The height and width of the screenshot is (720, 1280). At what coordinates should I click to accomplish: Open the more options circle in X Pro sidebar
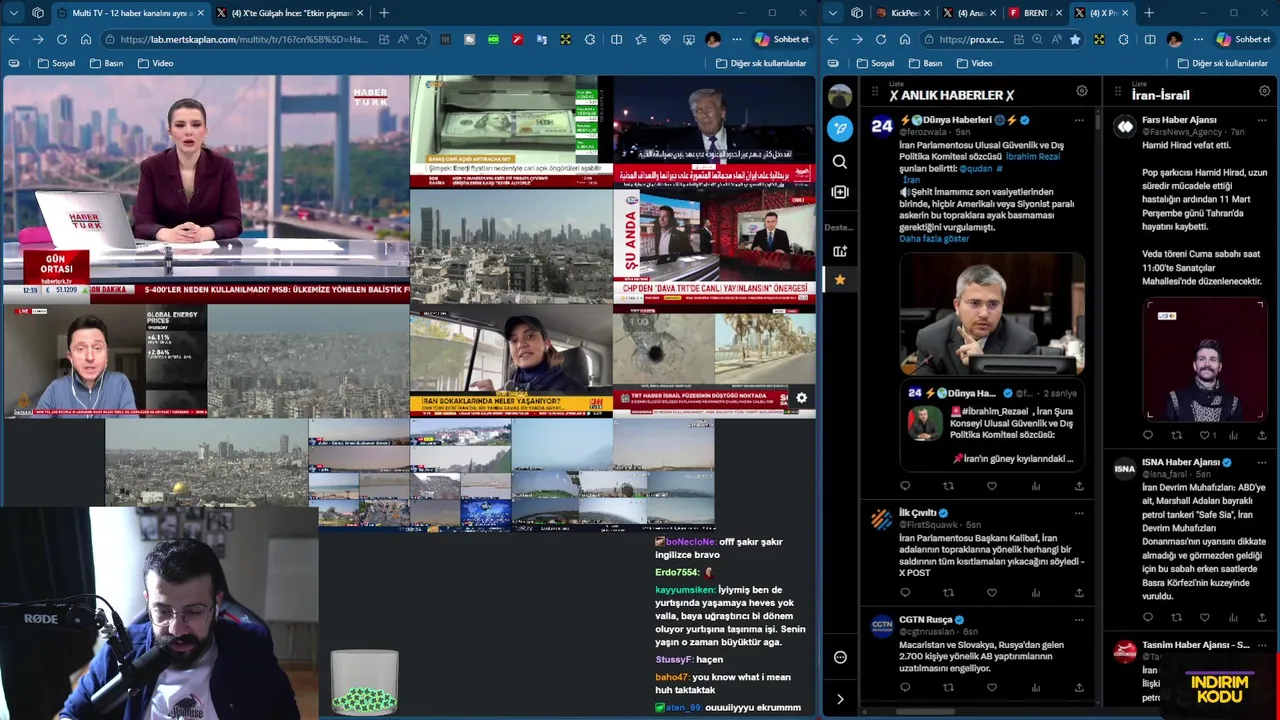[840, 657]
